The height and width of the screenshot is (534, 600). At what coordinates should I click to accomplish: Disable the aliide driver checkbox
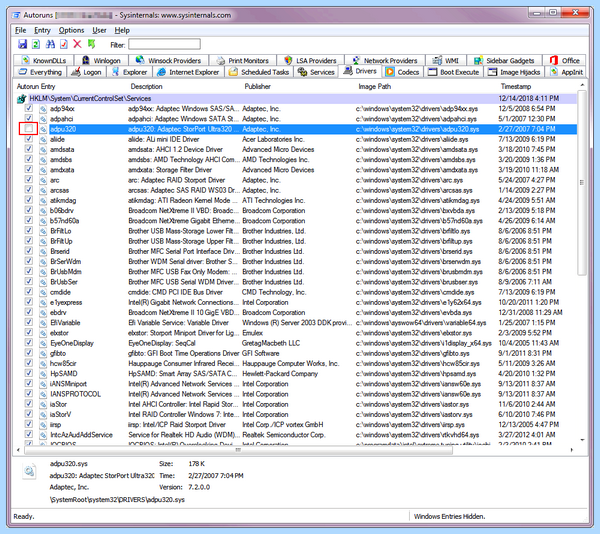click(29, 139)
